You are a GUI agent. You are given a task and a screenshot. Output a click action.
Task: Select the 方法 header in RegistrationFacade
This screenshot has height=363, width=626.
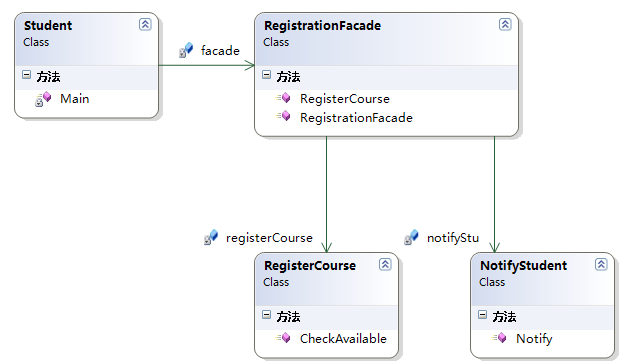click(x=288, y=76)
